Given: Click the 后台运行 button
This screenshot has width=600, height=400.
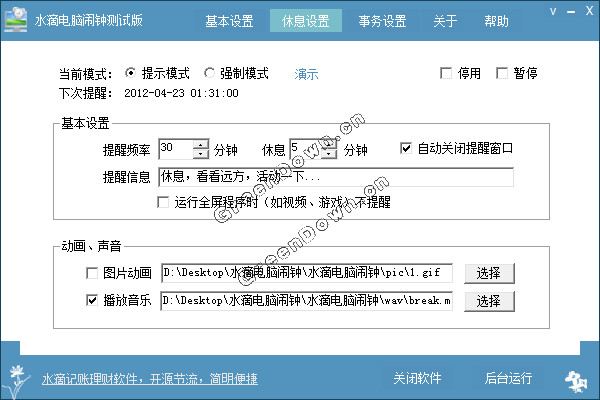Looking at the screenshot, I should tap(509, 378).
